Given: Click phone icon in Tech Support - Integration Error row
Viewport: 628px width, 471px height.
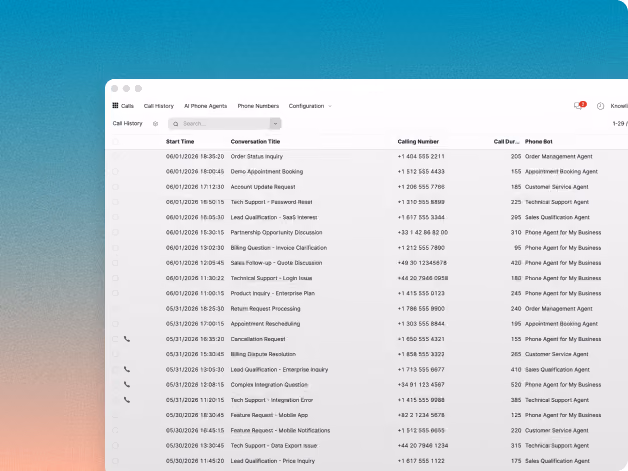Looking at the screenshot, I should point(127,400).
